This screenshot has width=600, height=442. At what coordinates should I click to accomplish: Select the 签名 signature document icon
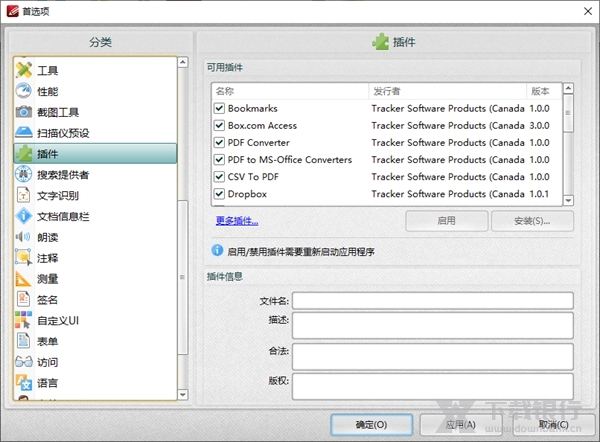[x=24, y=299]
